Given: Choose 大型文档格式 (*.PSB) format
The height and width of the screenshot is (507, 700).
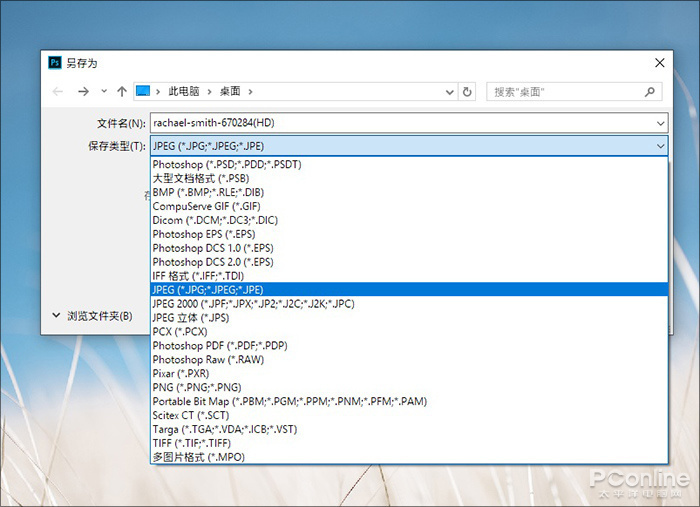Looking at the screenshot, I should (x=409, y=179).
